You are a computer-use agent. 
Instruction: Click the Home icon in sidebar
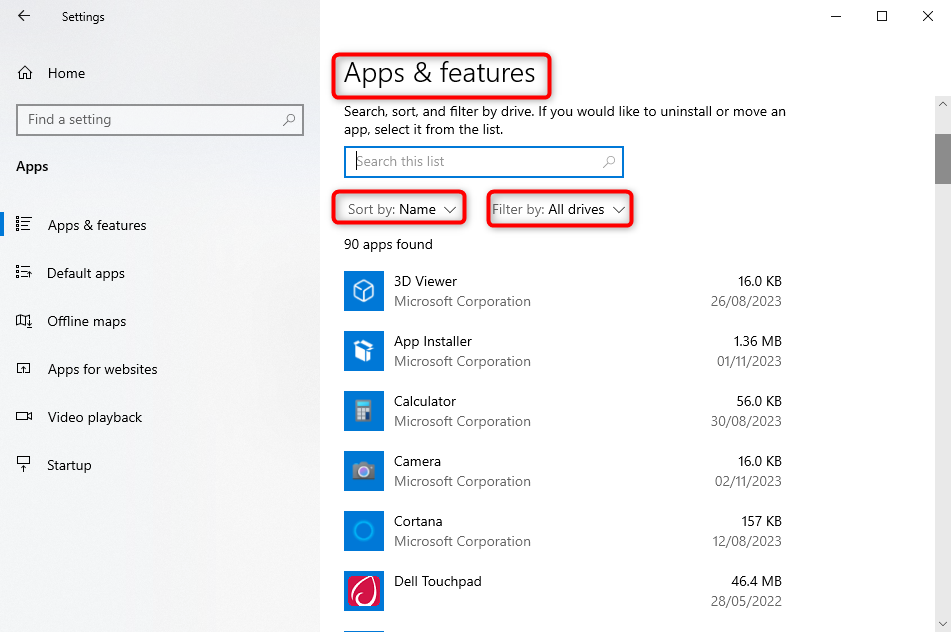click(25, 73)
